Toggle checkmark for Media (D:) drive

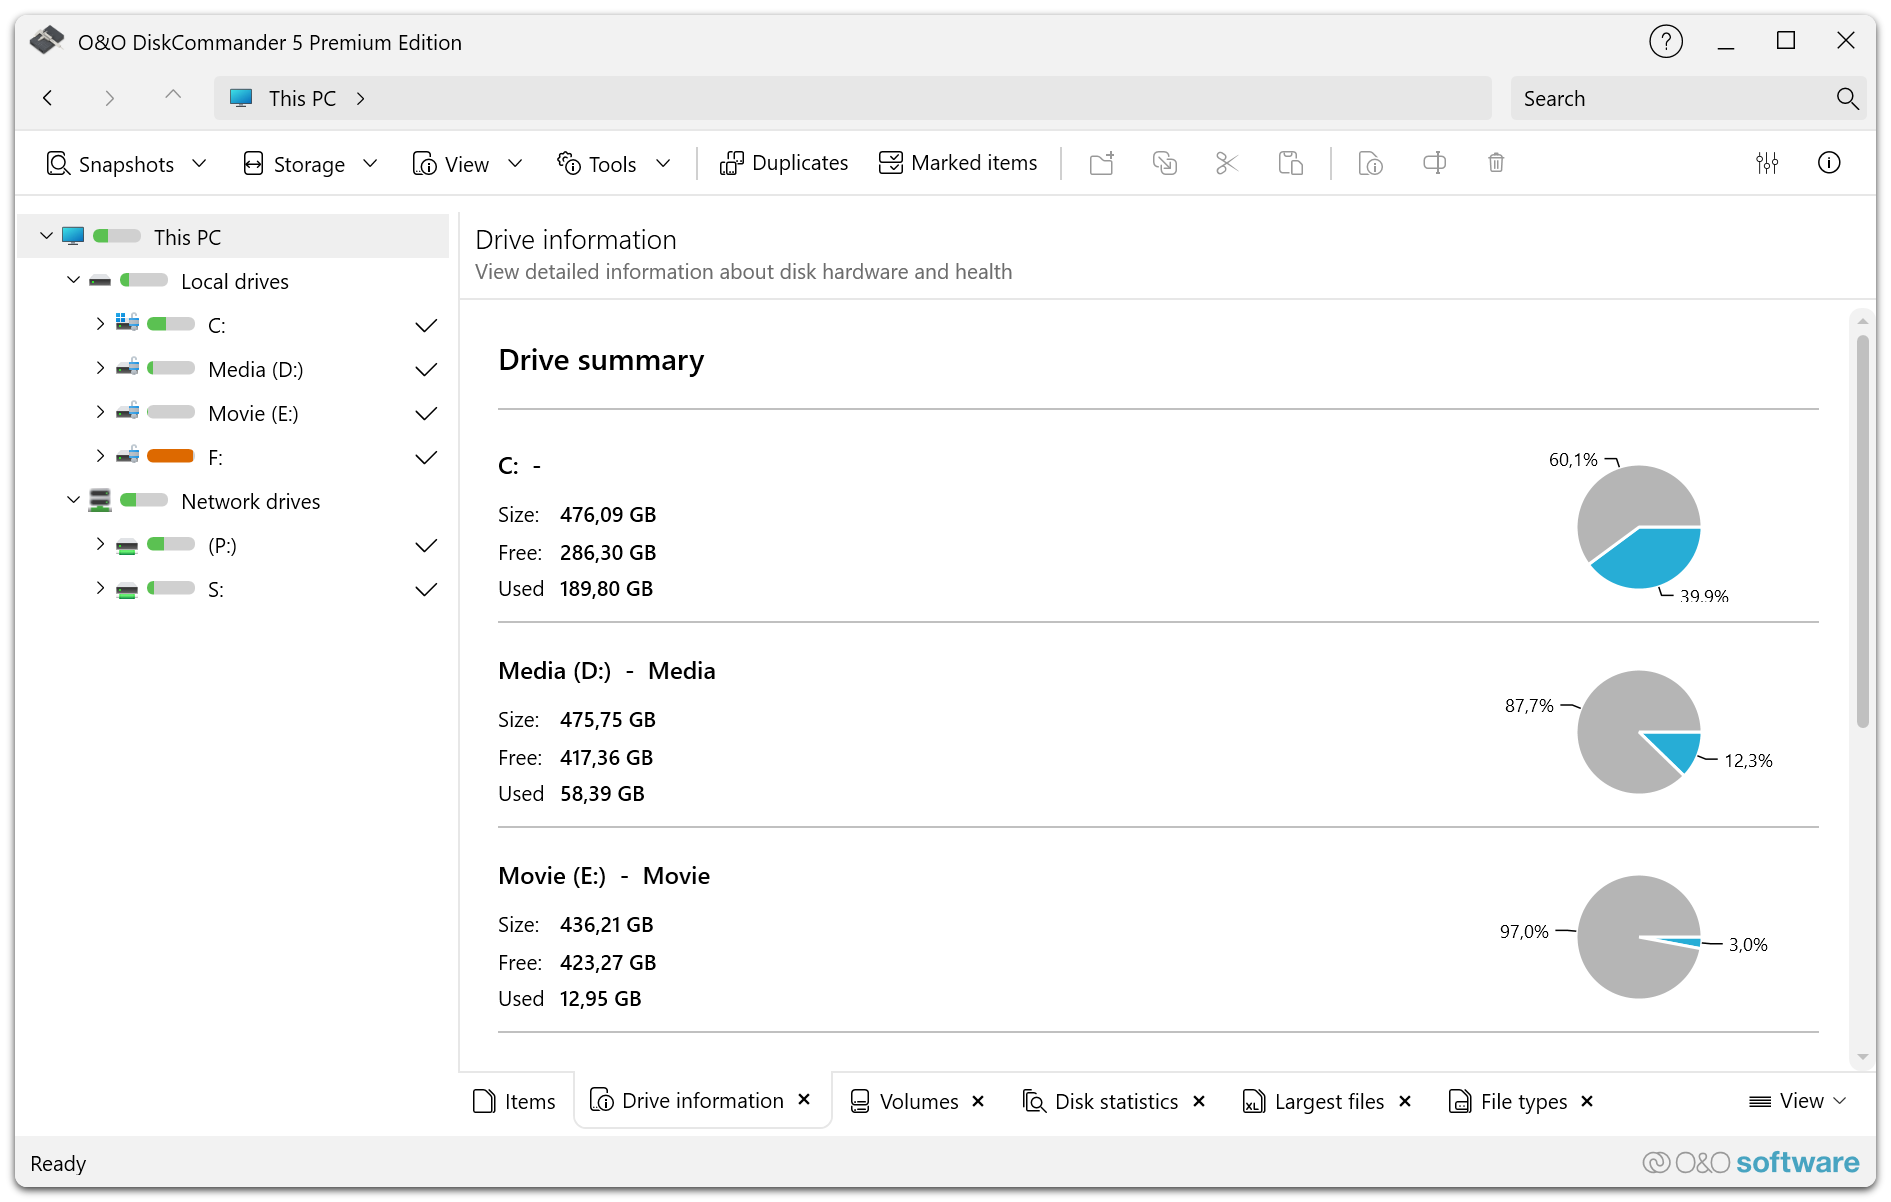[x=426, y=370]
